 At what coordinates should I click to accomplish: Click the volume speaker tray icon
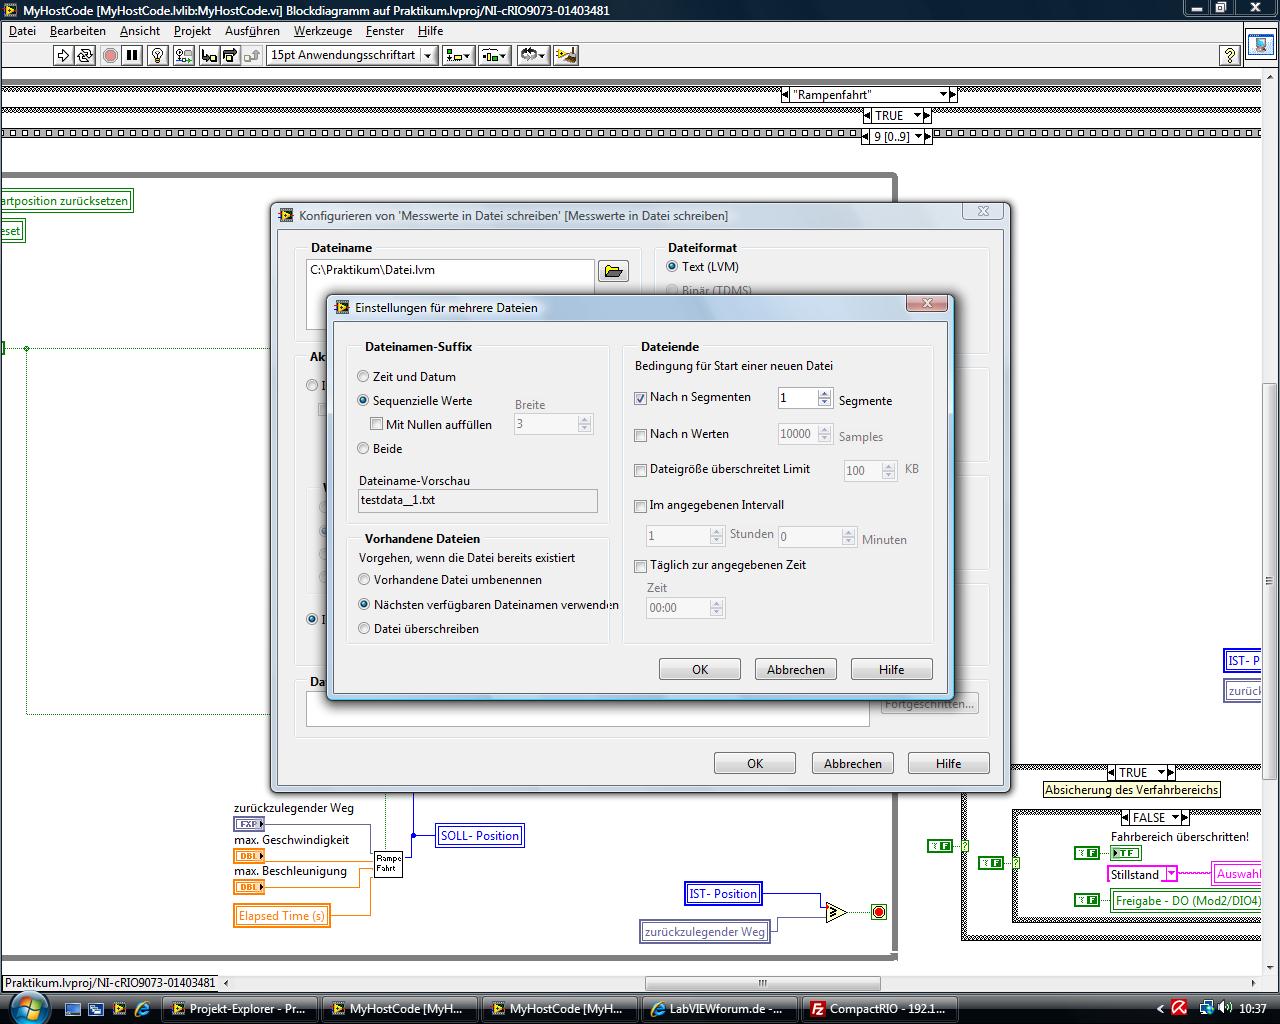[x=1226, y=1009]
